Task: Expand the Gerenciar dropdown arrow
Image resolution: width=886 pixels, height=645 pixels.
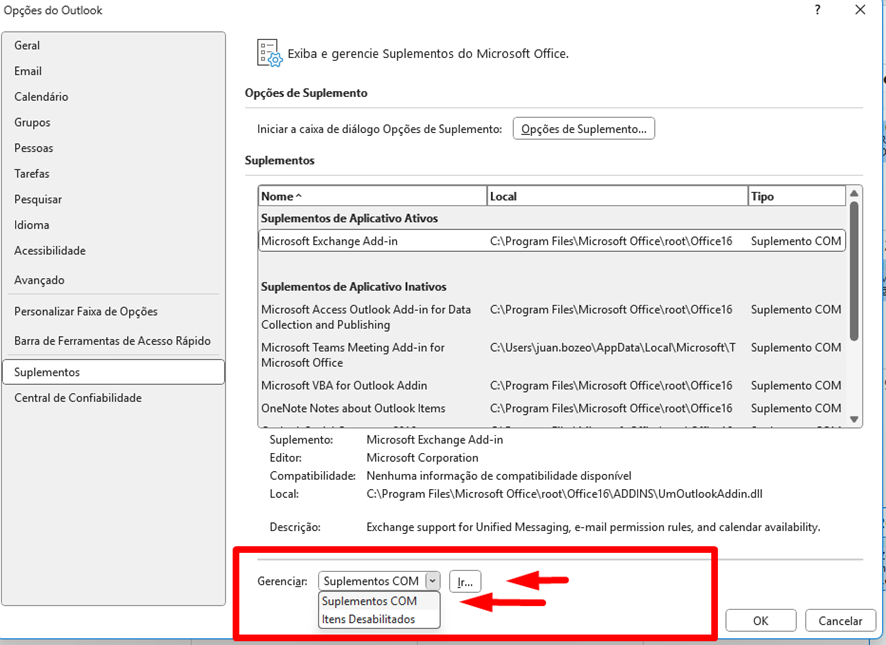Action: [432, 581]
